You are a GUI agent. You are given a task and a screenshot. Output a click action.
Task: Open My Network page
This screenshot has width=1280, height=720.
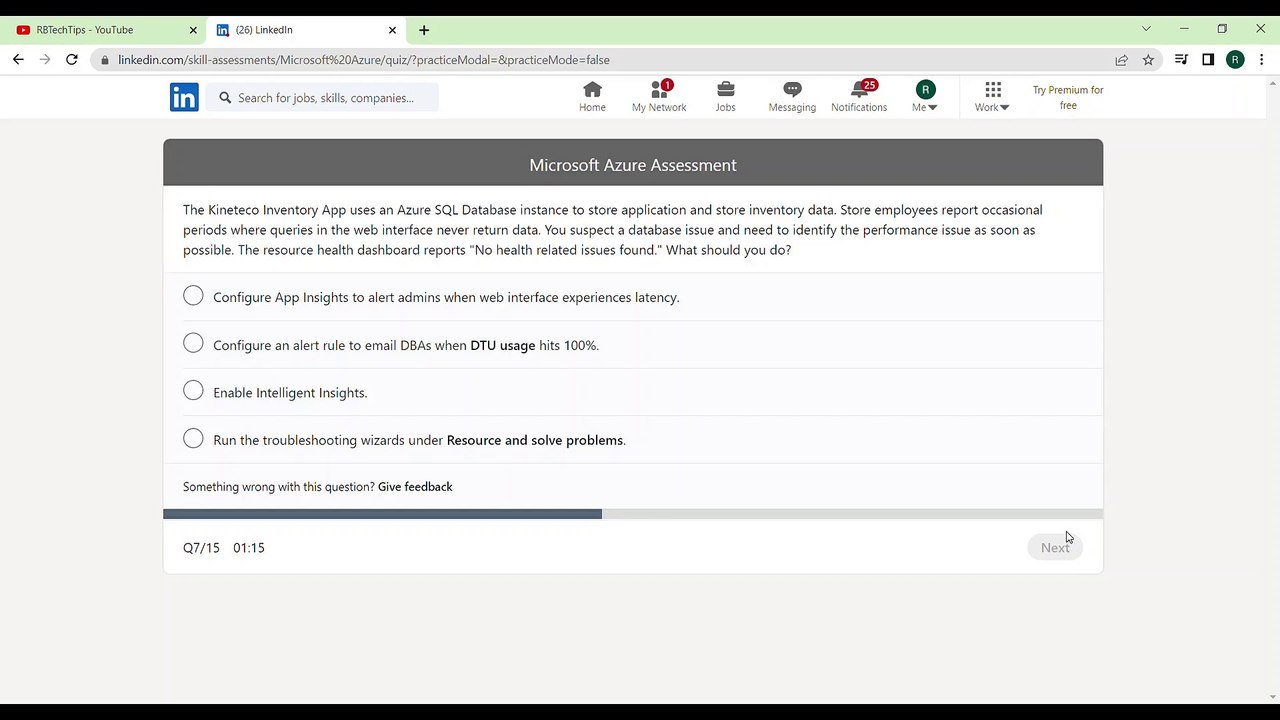(659, 97)
